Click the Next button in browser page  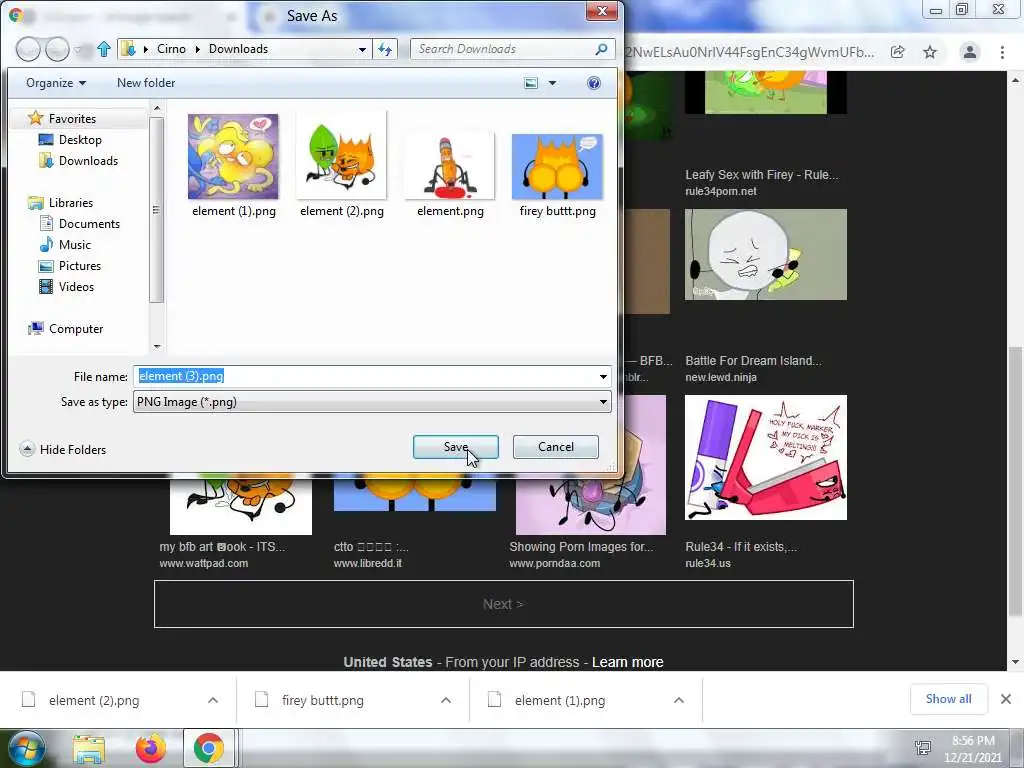tap(504, 604)
